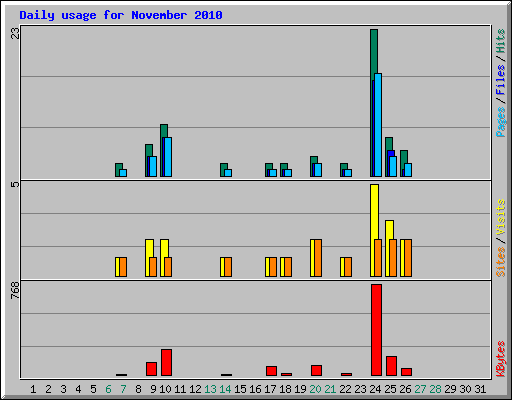Click the "KBytes" legend label

coord(500,359)
